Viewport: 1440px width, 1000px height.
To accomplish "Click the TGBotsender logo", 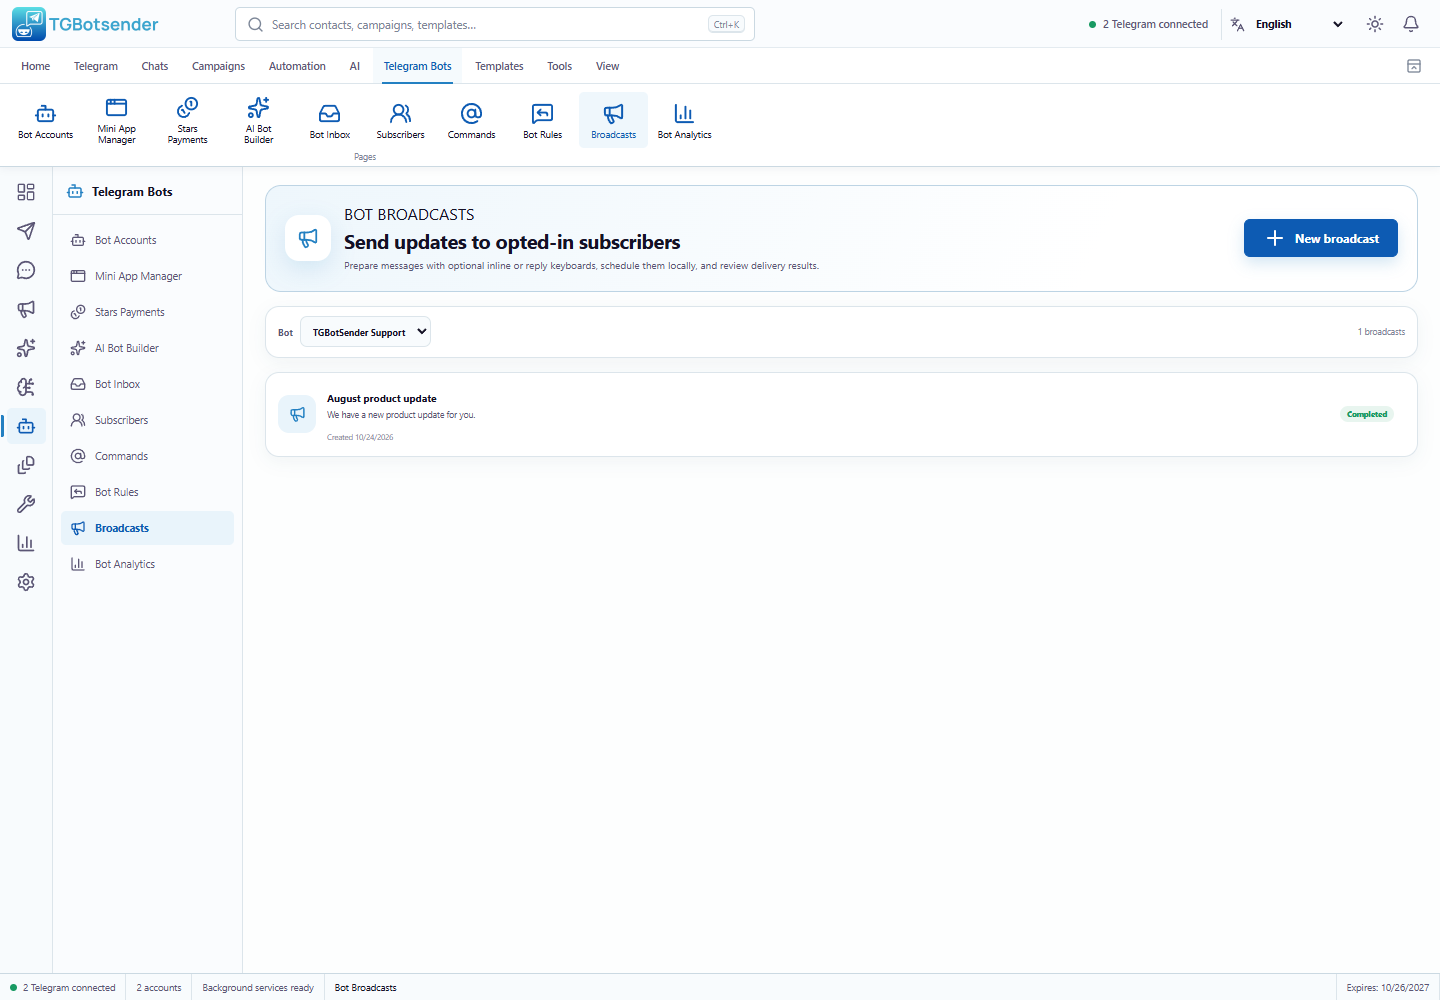I will pos(86,24).
